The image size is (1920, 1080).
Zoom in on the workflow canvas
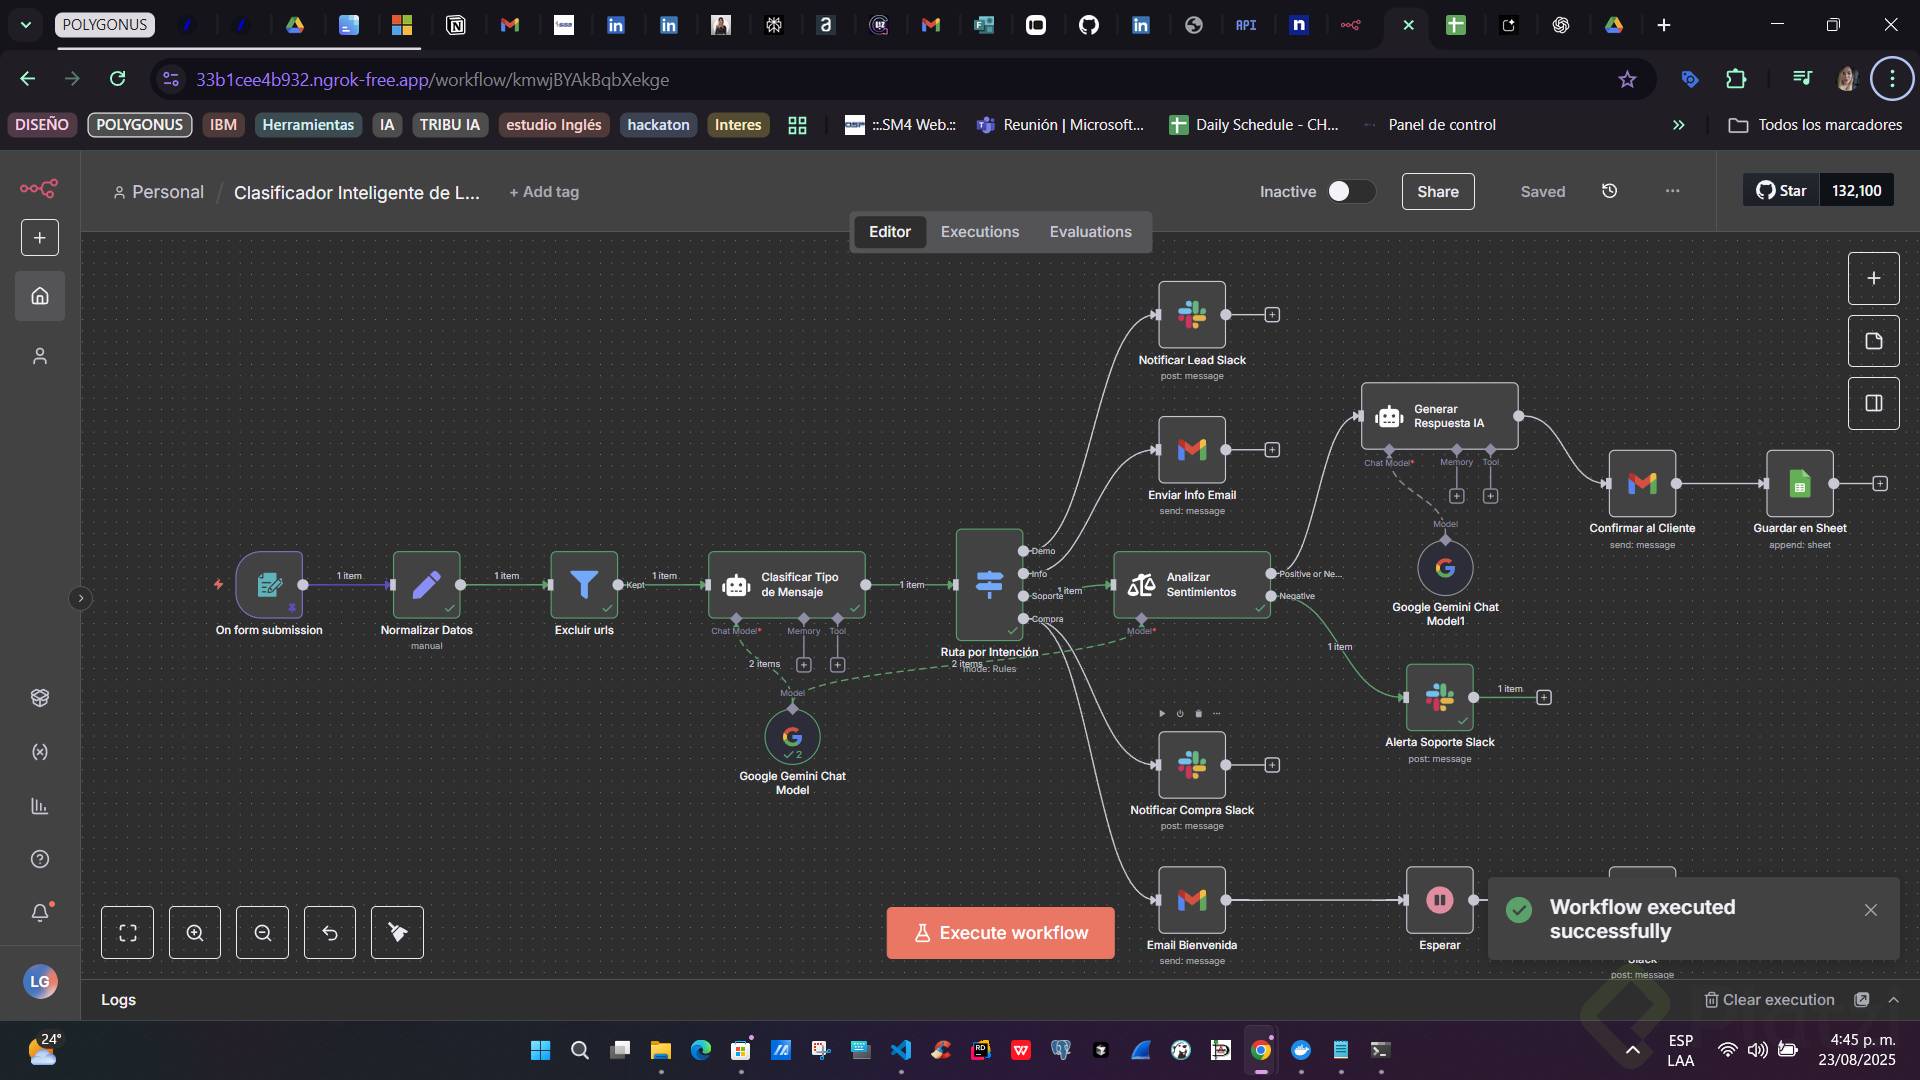coord(195,933)
